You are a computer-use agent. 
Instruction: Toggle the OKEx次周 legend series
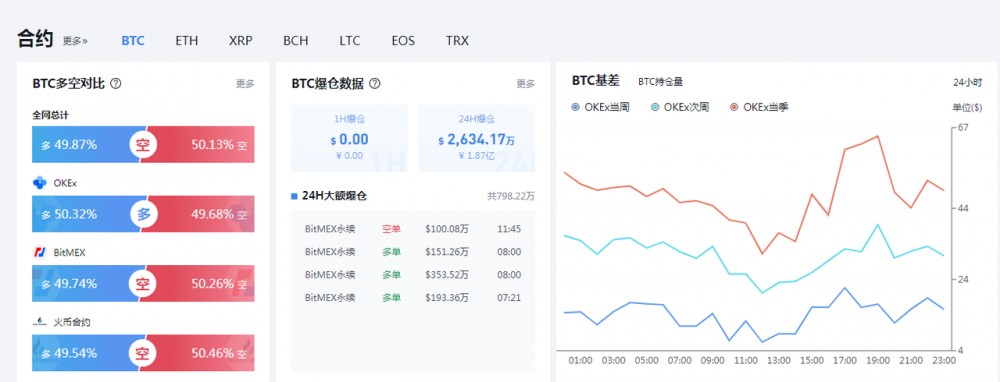(x=680, y=107)
